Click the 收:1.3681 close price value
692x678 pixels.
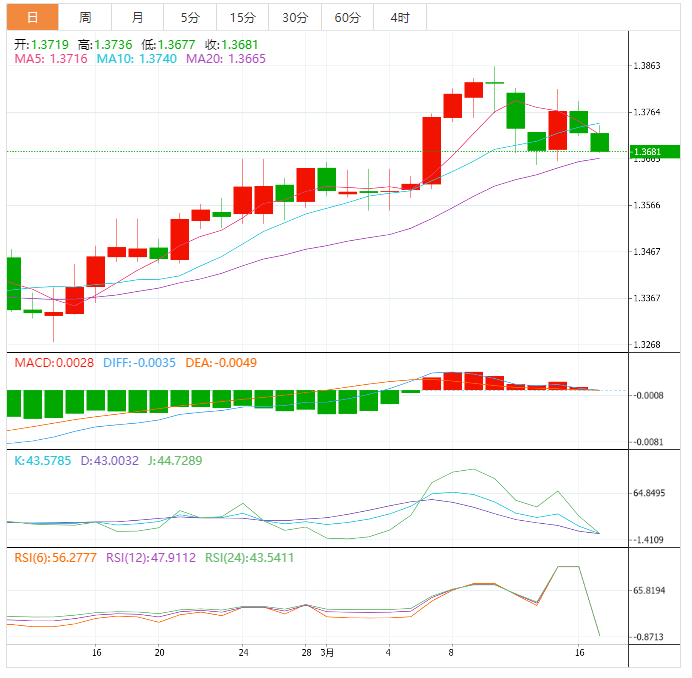tap(232, 45)
